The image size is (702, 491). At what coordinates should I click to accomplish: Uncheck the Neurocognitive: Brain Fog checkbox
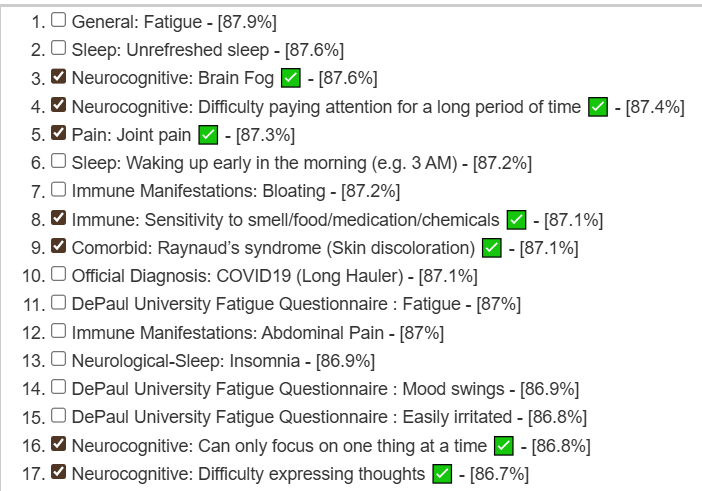click(59, 76)
